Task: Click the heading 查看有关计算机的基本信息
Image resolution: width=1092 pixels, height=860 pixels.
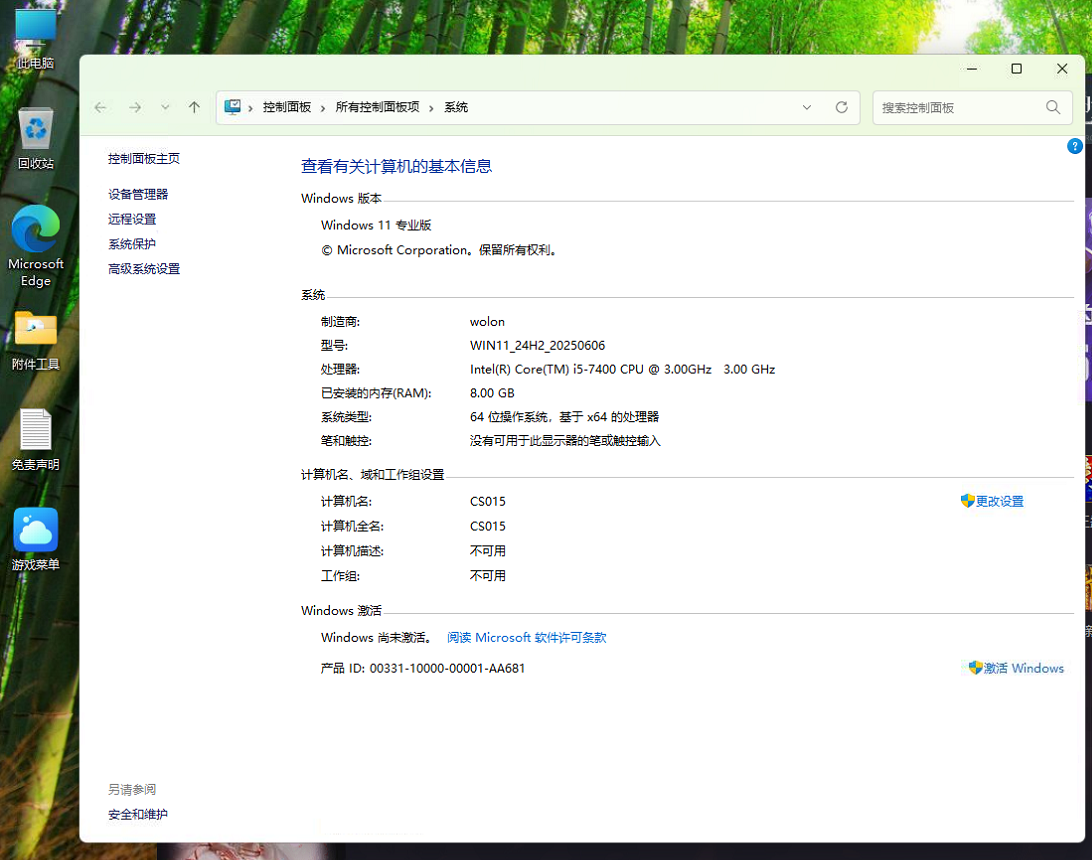Action: [396, 166]
